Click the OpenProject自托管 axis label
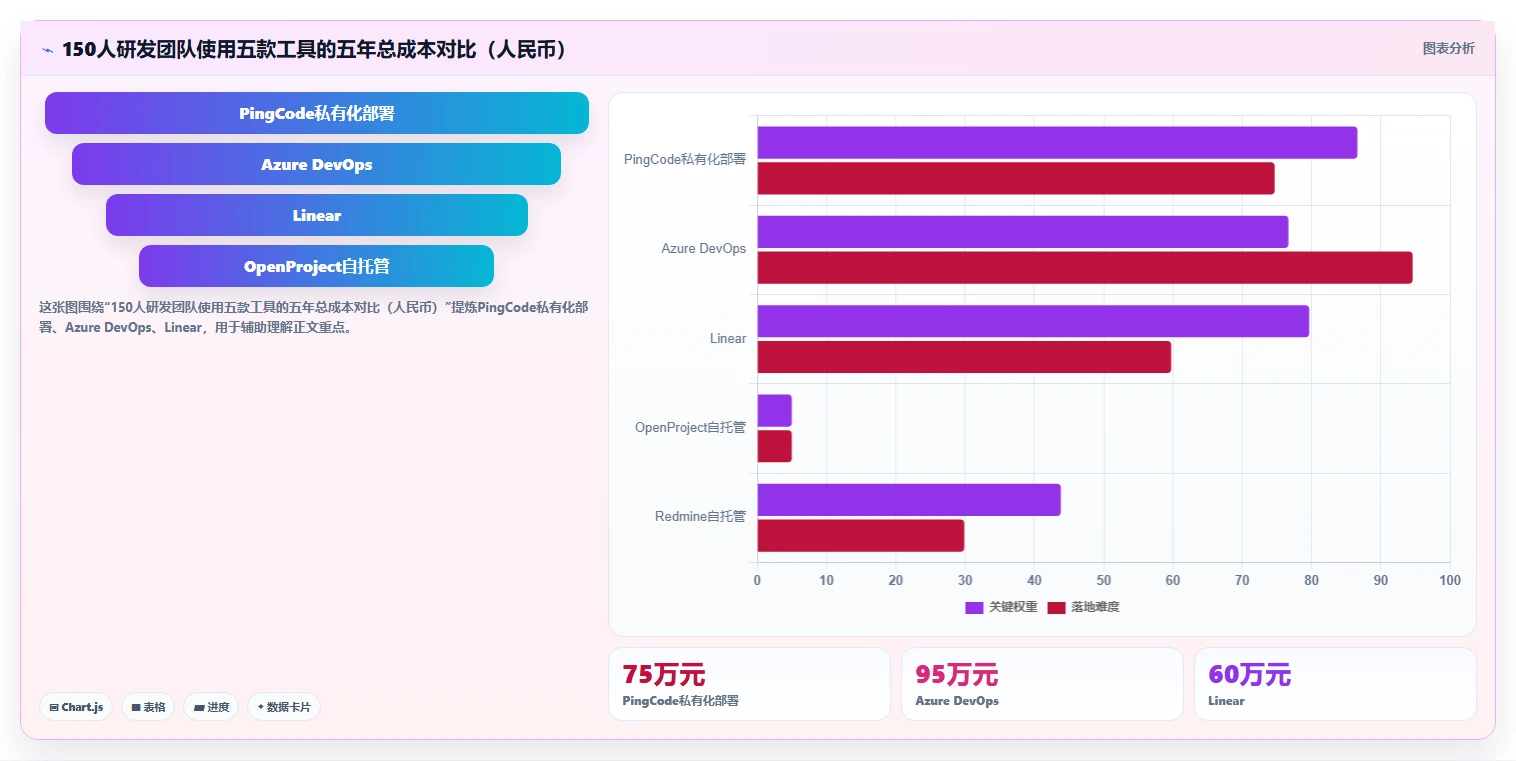 point(691,427)
